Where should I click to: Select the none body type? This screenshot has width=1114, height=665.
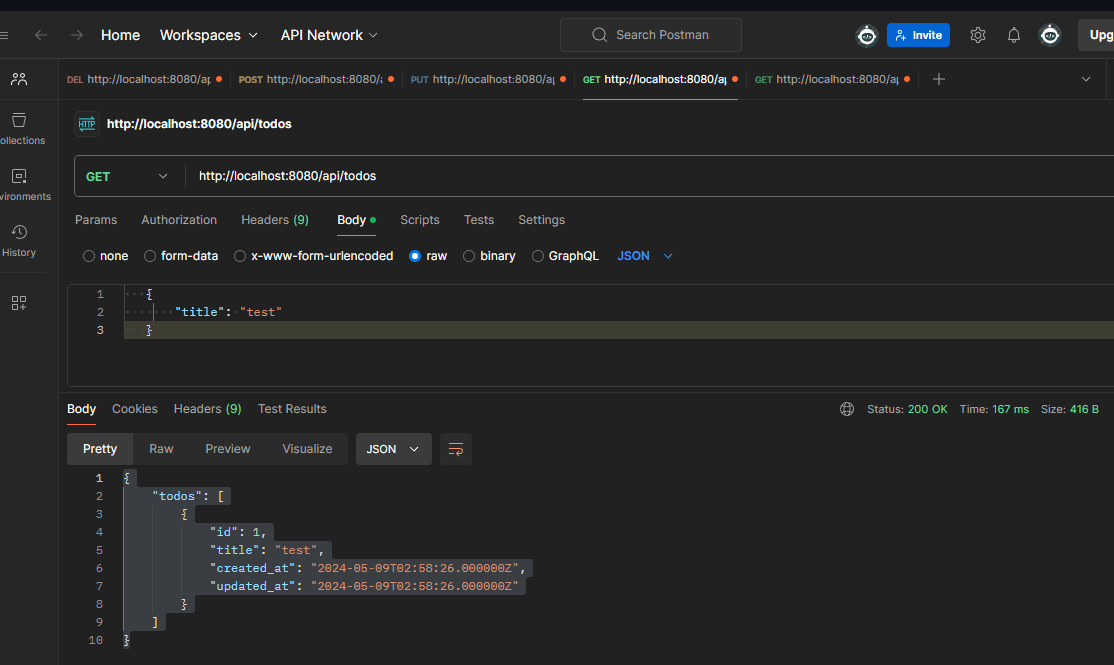pos(105,256)
